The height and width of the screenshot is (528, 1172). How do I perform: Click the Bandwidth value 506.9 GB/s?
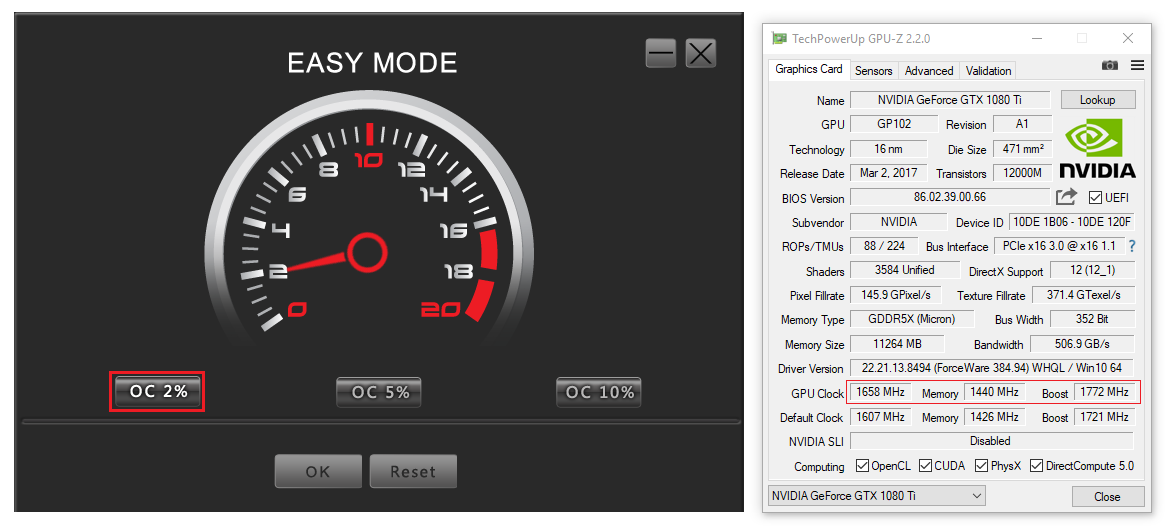coord(1082,344)
